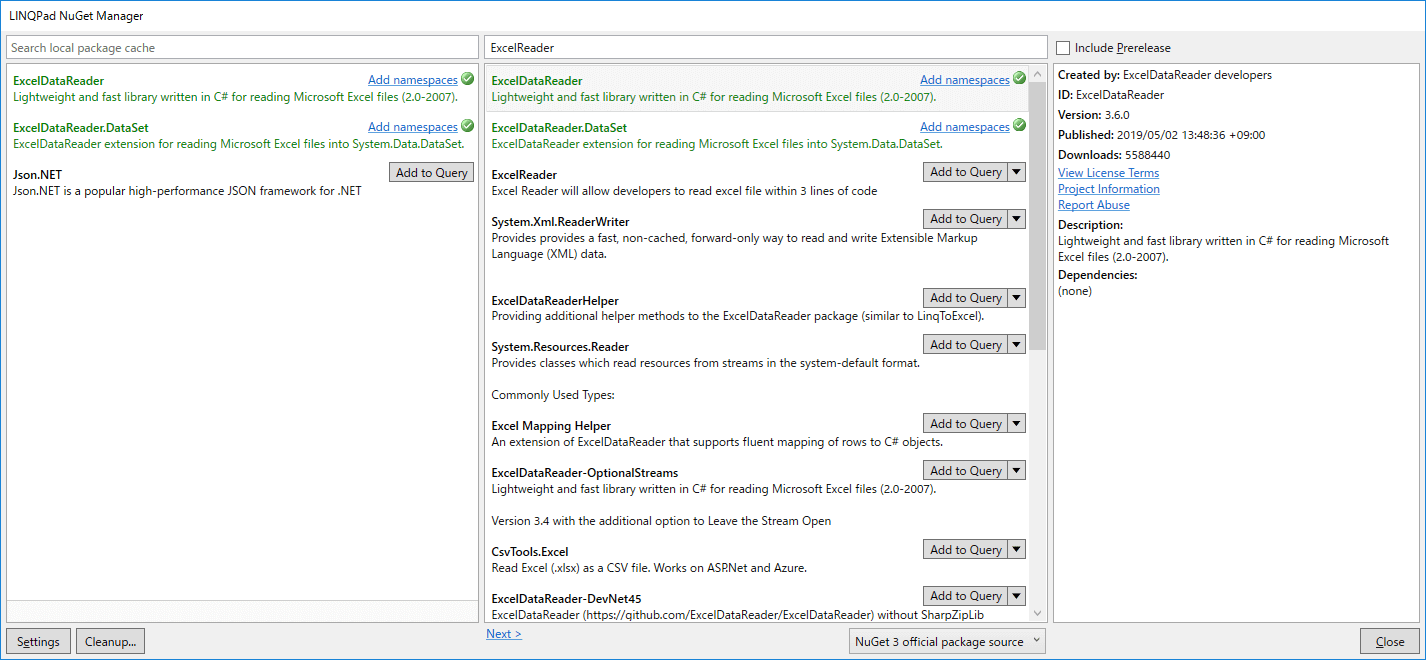The width and height of the screenshot is (1426, 660).
Task: Select CsvTools.Excel package title
Action: point(530,552)
